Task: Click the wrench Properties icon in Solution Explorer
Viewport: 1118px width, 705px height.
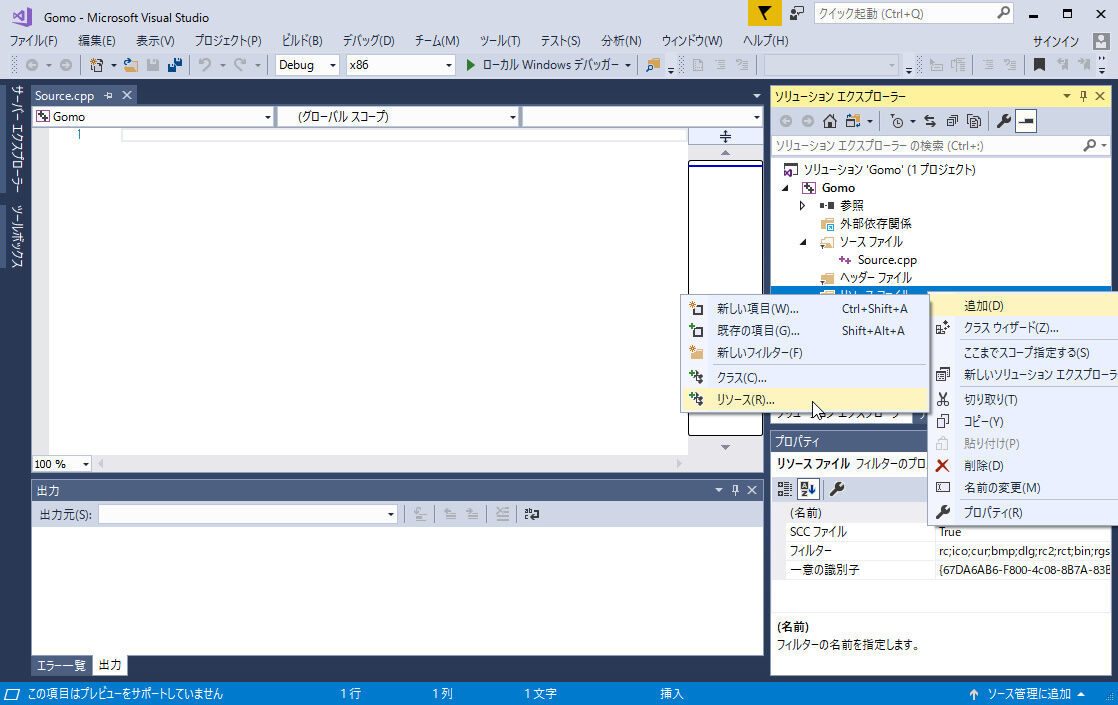Action: pos(1003,121)
